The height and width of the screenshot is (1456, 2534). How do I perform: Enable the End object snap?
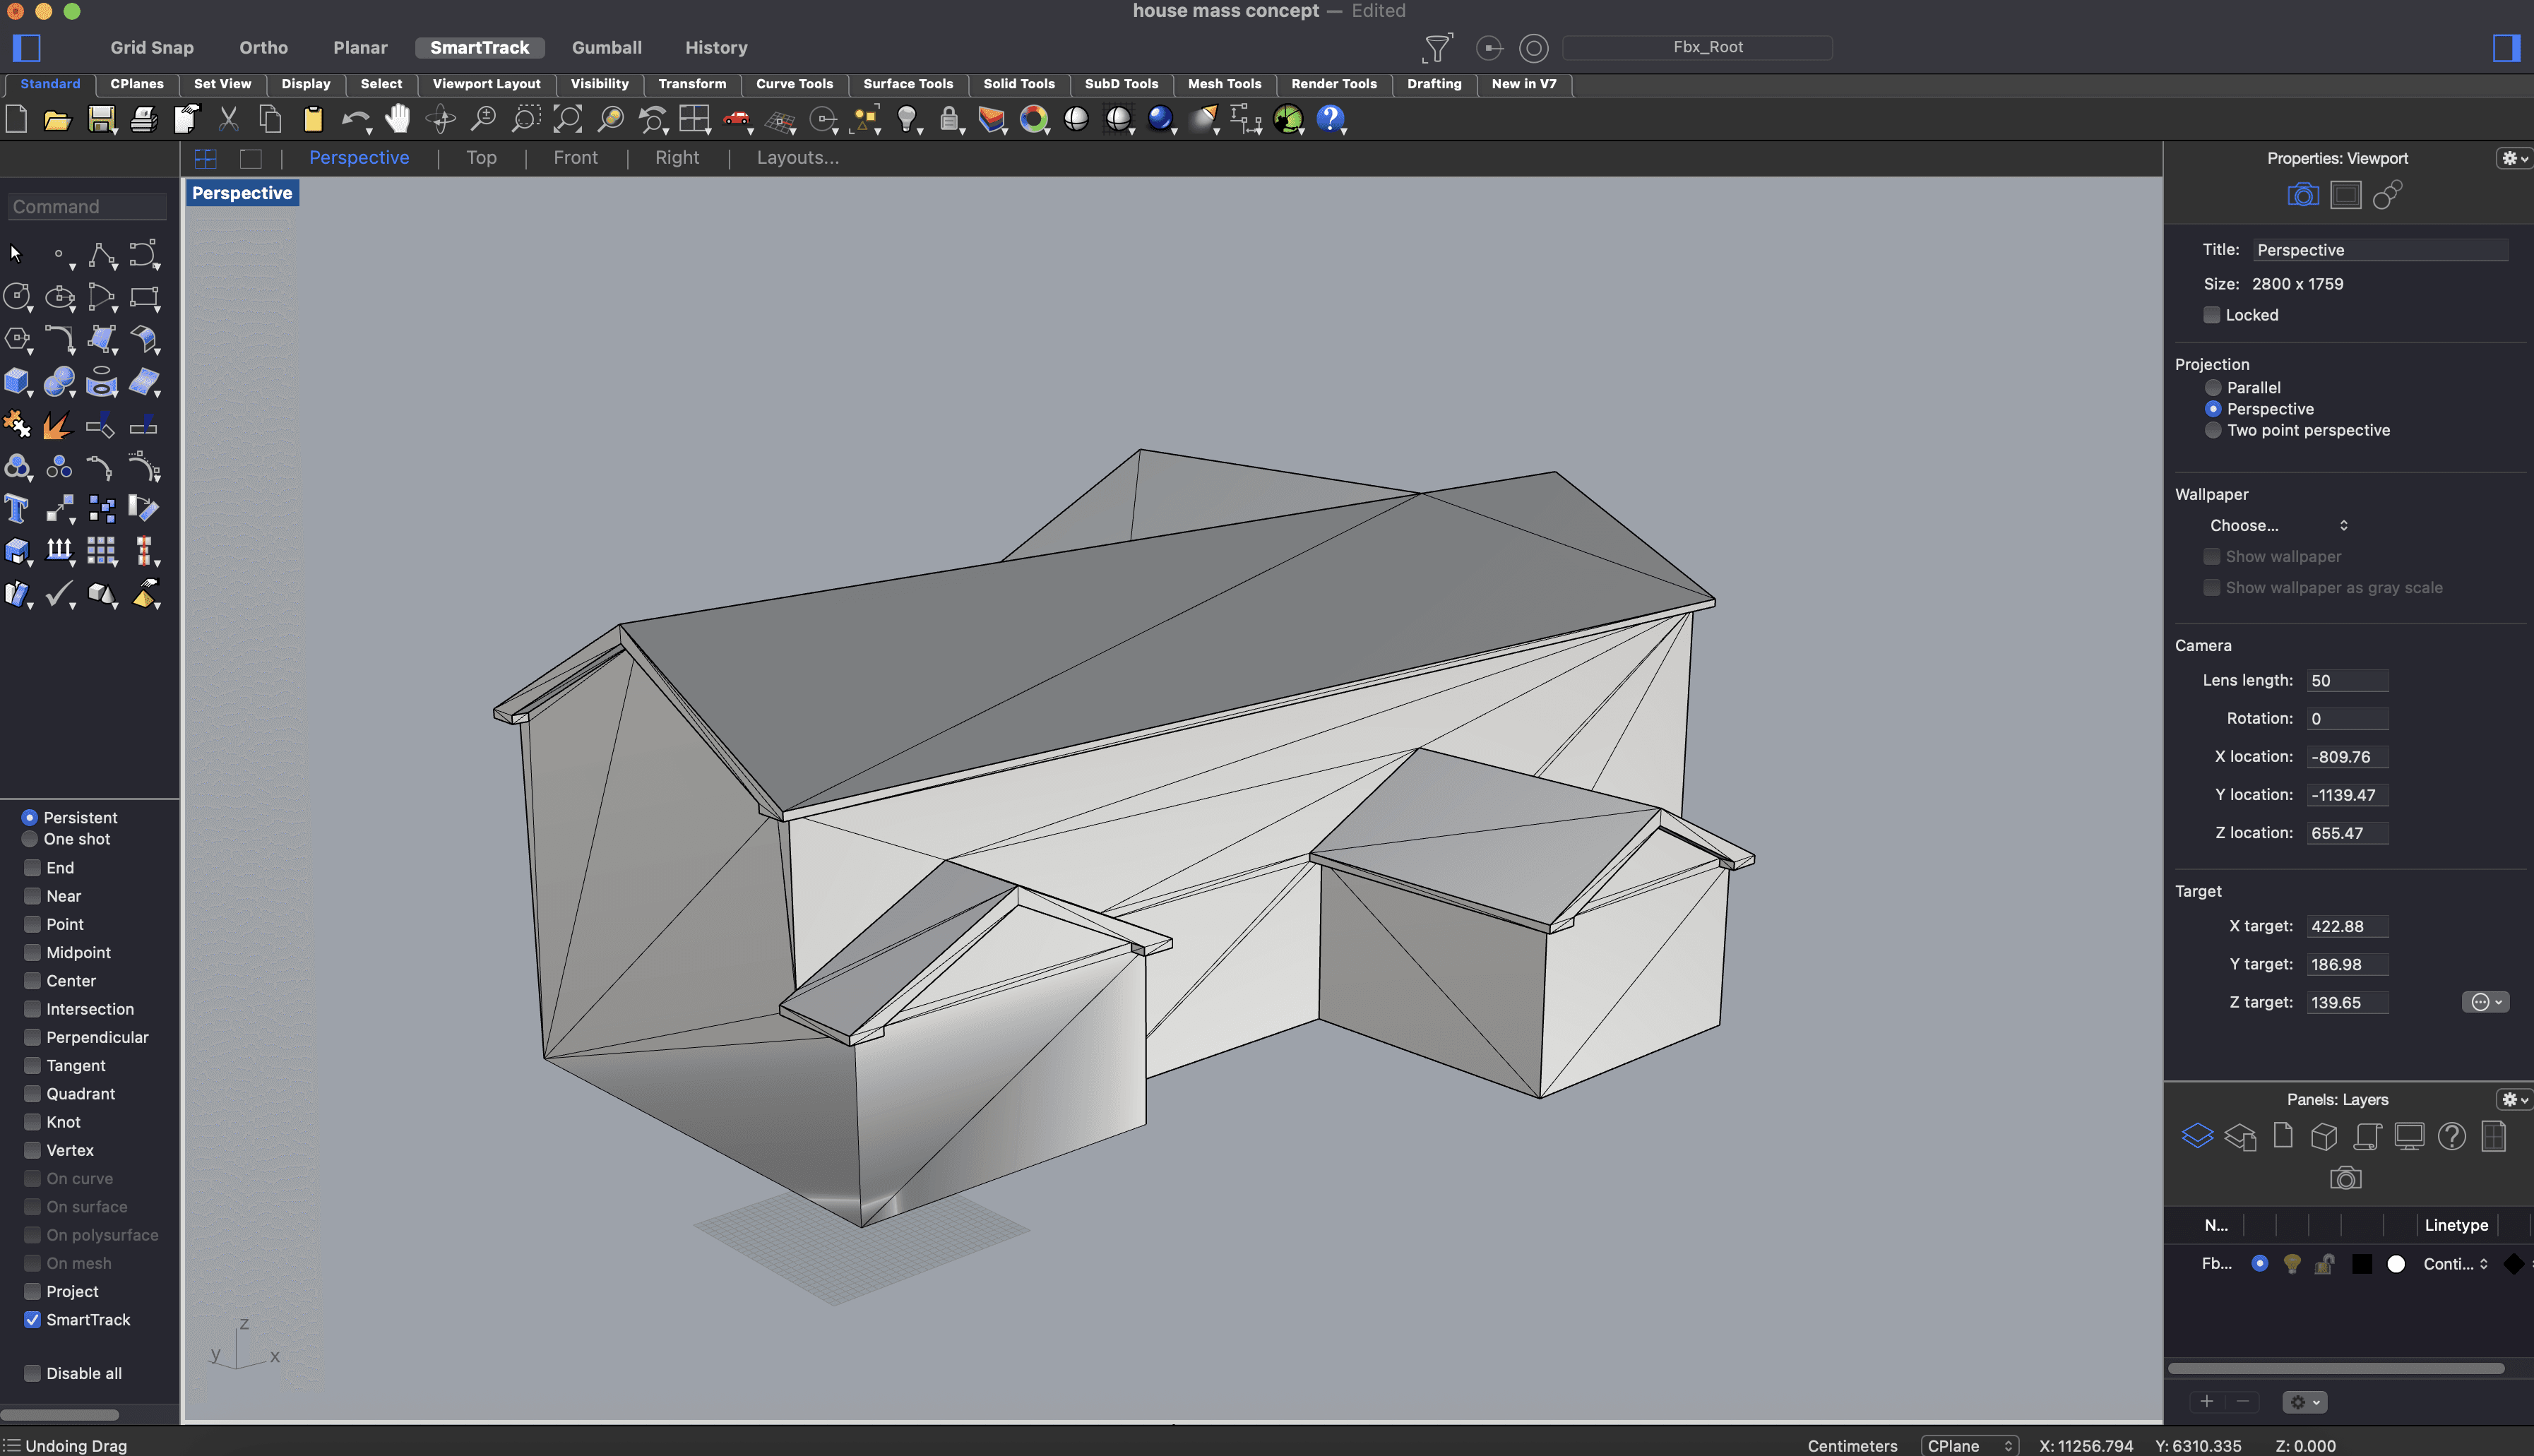click(x=32, y=868)
